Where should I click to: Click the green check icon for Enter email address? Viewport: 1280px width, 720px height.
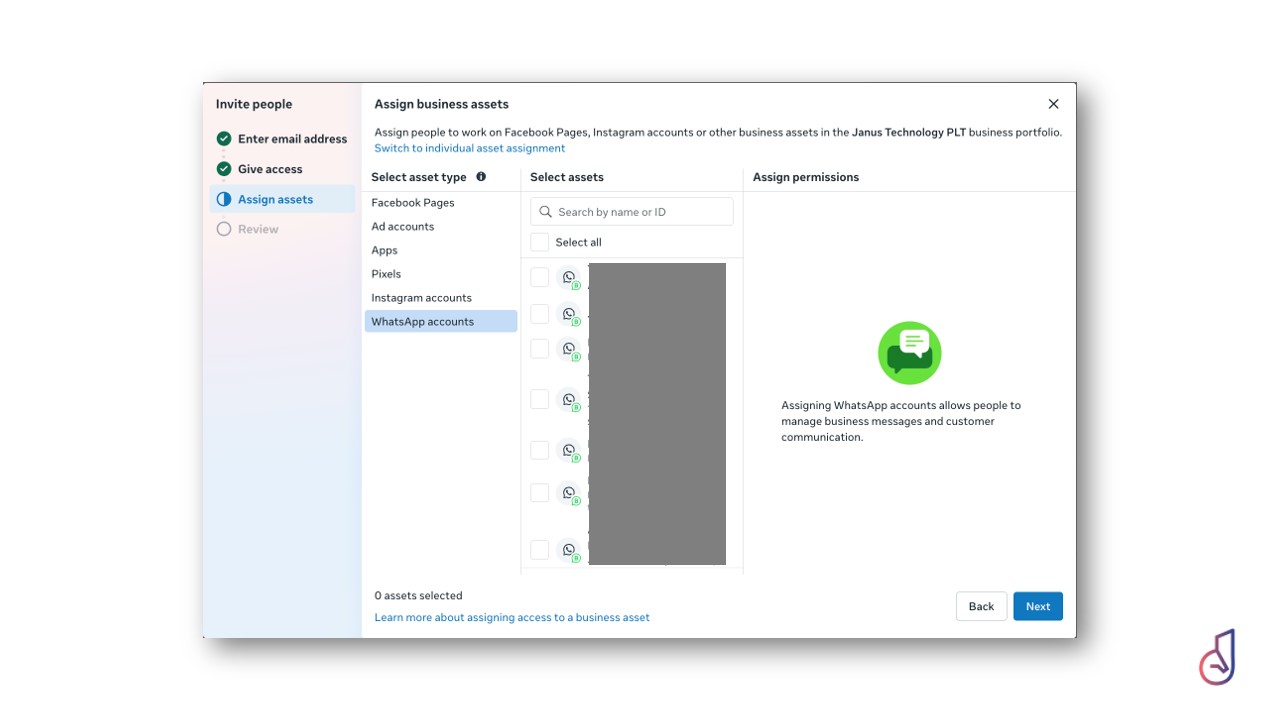[224, 139]
